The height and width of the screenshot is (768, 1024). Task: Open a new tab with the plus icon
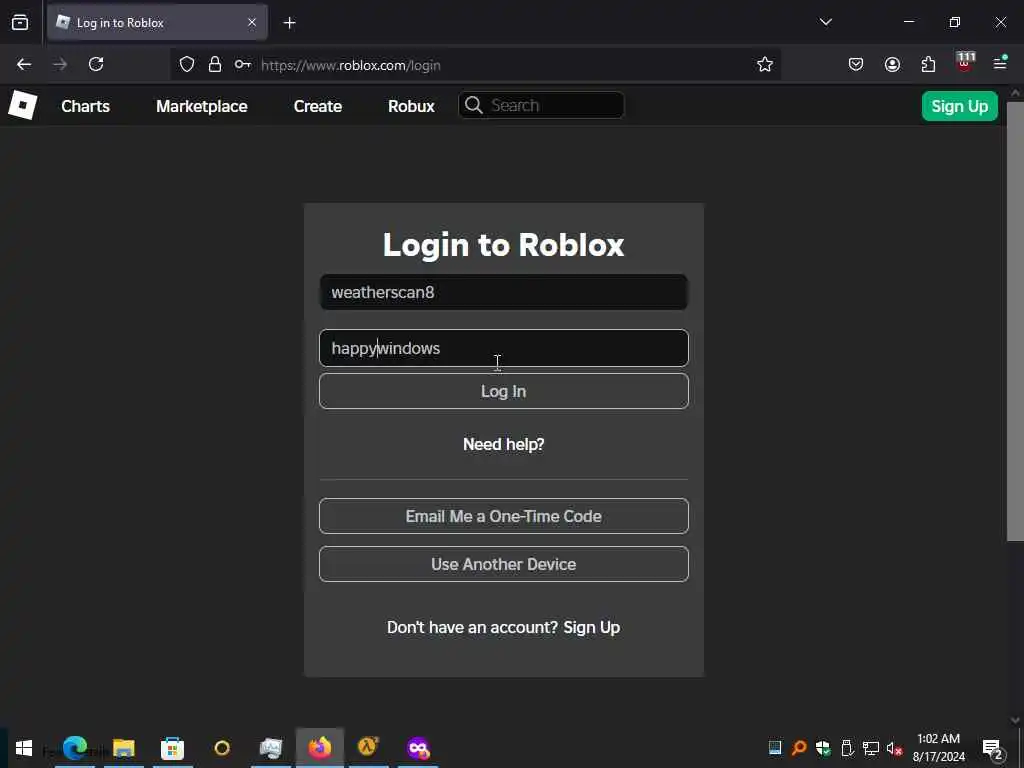tap(289, 23)
